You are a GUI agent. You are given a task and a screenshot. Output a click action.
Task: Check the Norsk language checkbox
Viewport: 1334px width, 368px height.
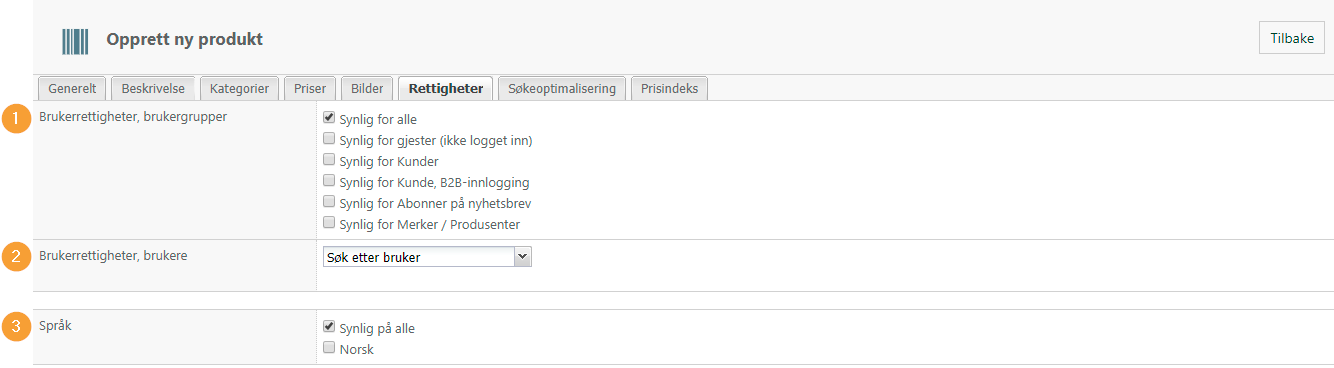[329, 348]
